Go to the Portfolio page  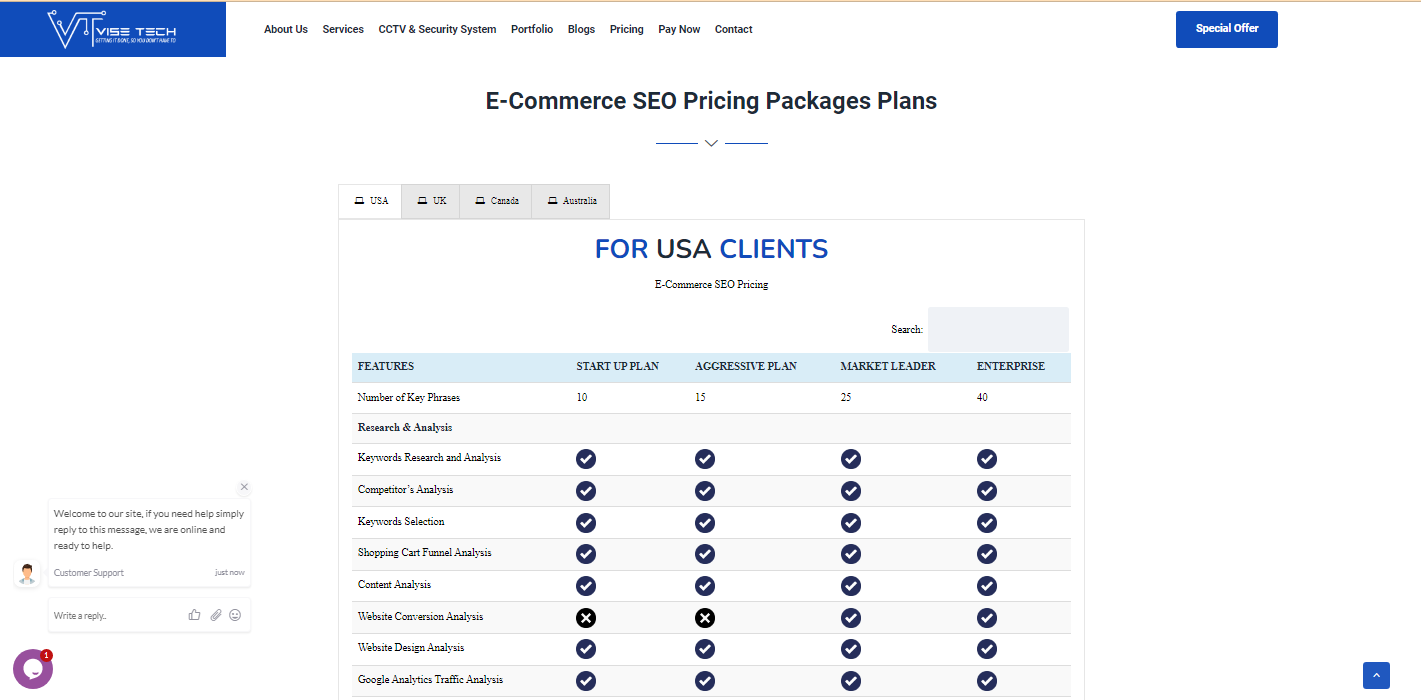pyautogui.click(x=532, y=29)
